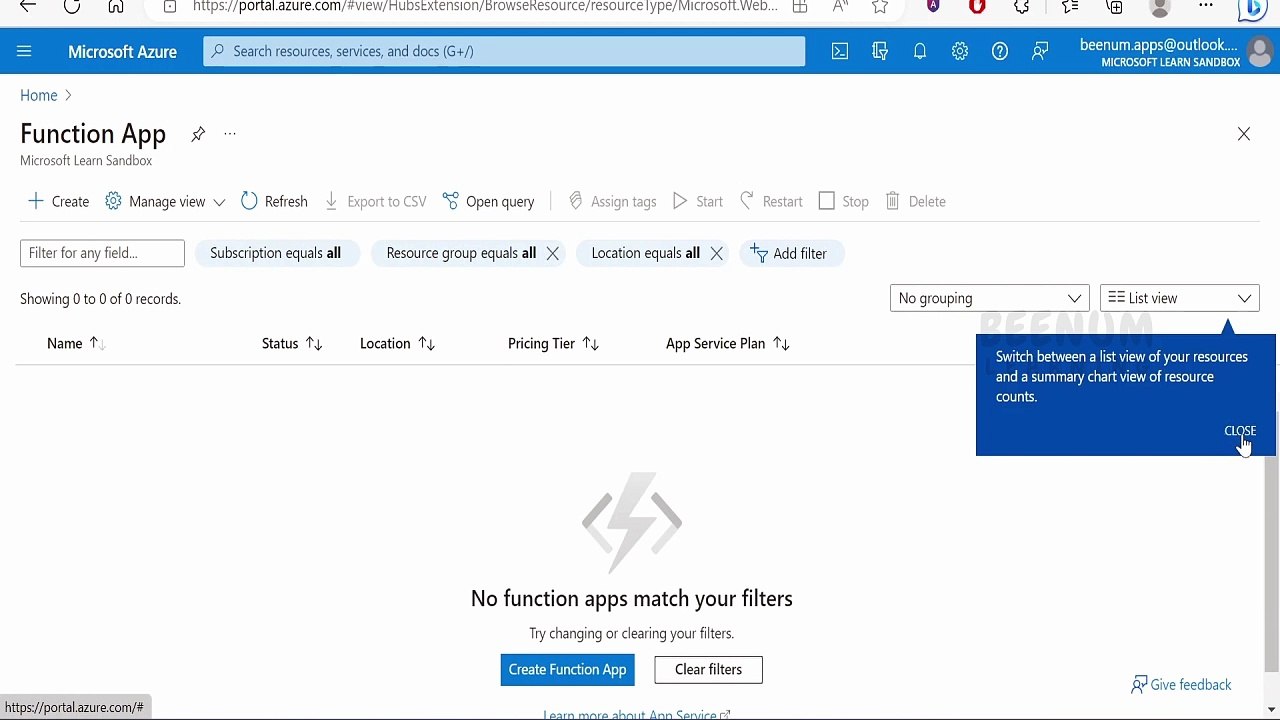Open the Help question mark icon
This screenshot has height=720, width=1280.
[x=1000, y=51]
